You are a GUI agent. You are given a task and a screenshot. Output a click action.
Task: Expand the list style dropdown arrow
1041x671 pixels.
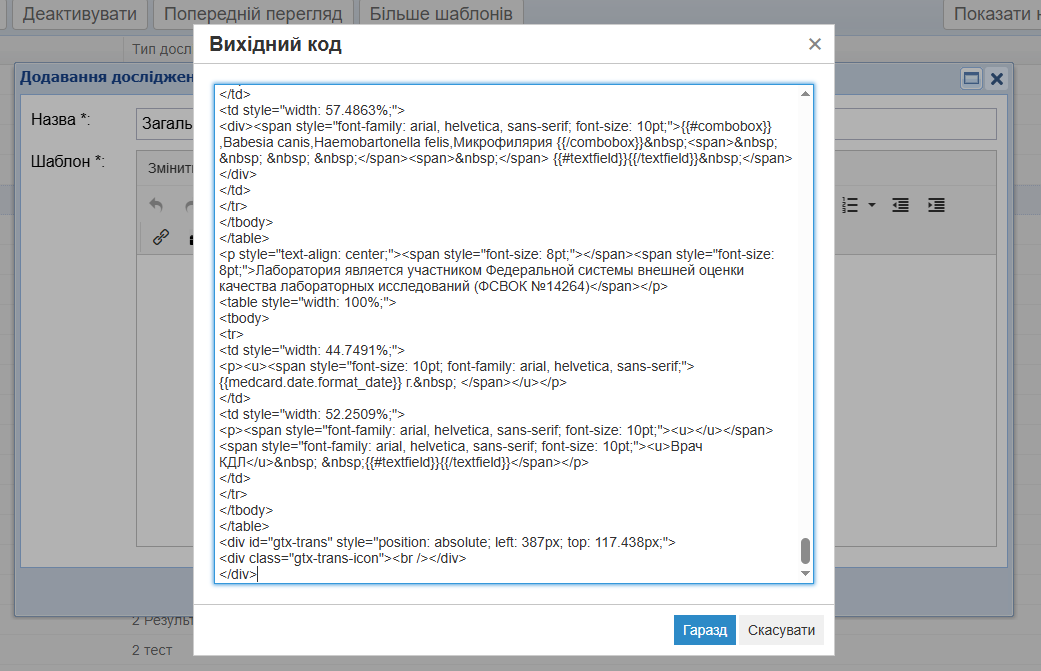(872, 205)
